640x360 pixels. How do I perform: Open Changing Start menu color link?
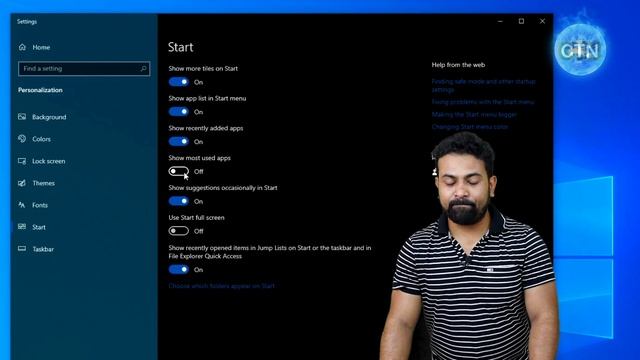point(470,127)
